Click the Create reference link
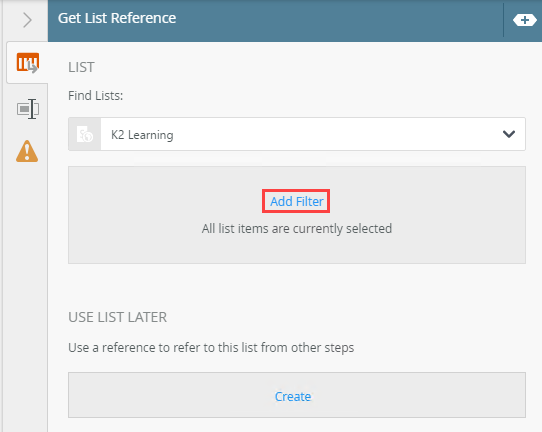The width and height of the screenshot is (542, 432). (x=293, y=396)
